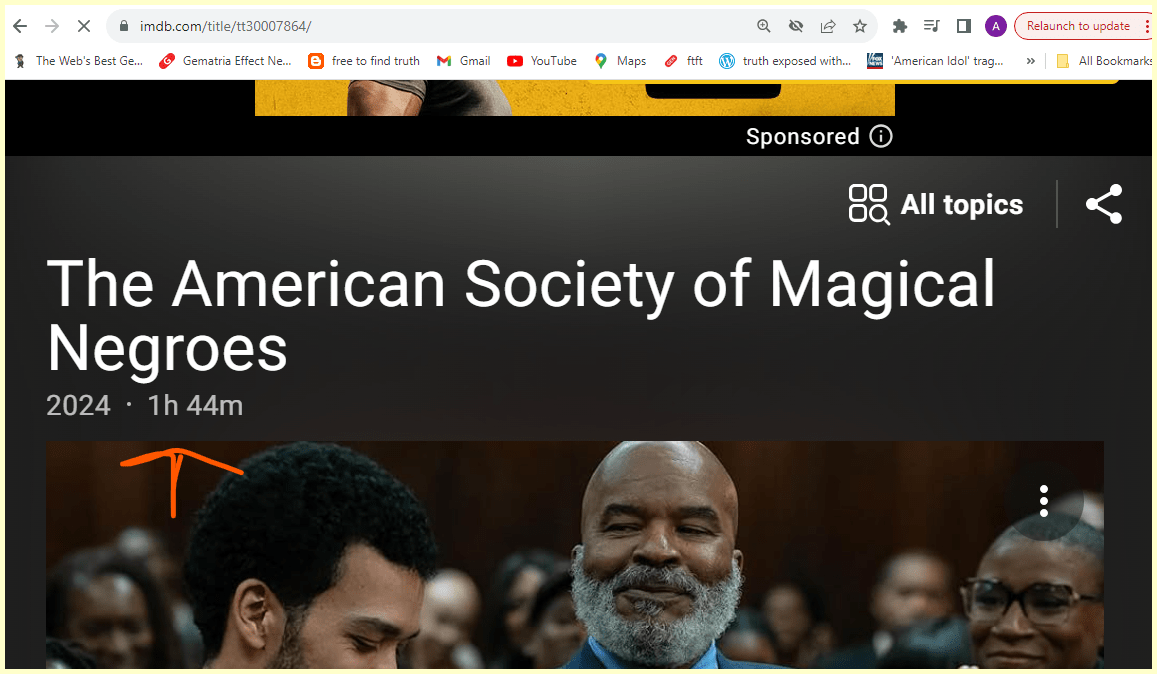Image resolution: width=1157 pixels, height=674 pixels.
Task: Click the browser back arrow
Action: click(20, 27)
